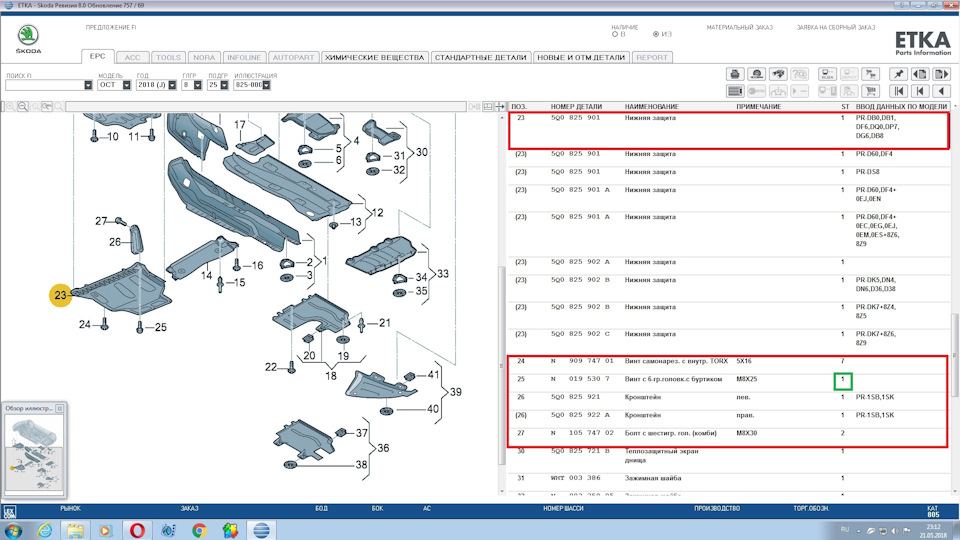The width and height of the screenshot is (960, 540).
Task: Click the zoom-to-area magnifier icon
Action: 47,107
